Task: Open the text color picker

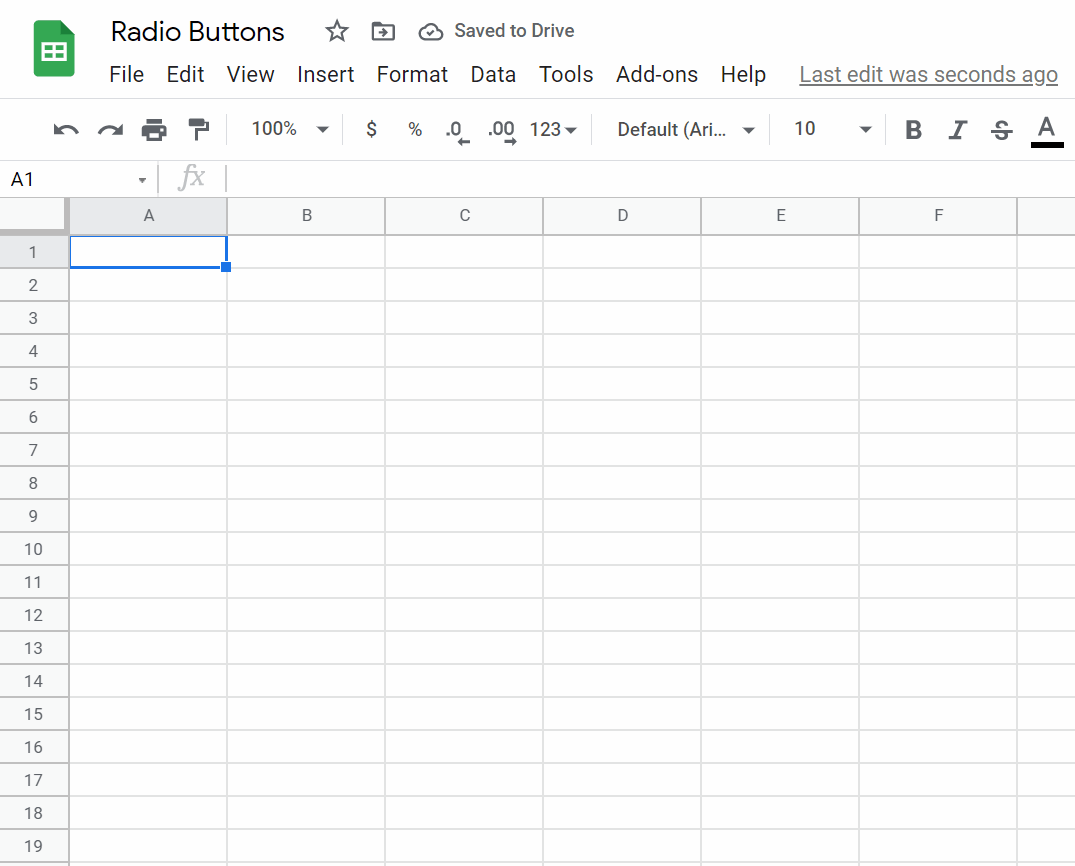Action: [1046, 129]
